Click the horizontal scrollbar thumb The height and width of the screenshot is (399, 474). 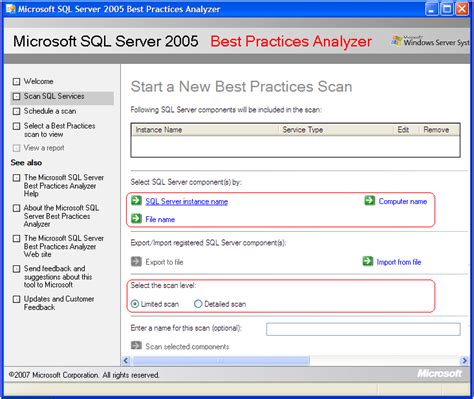tap(221, 361)
